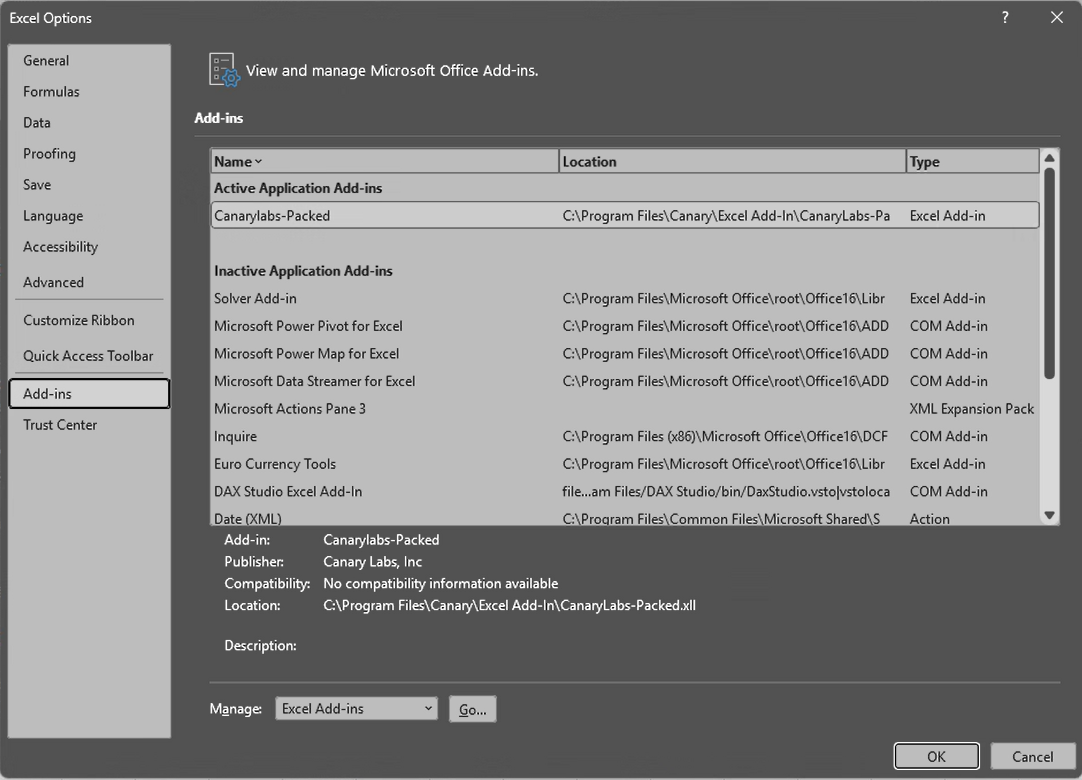Click the Help question mark icon

click(1005, 18)
